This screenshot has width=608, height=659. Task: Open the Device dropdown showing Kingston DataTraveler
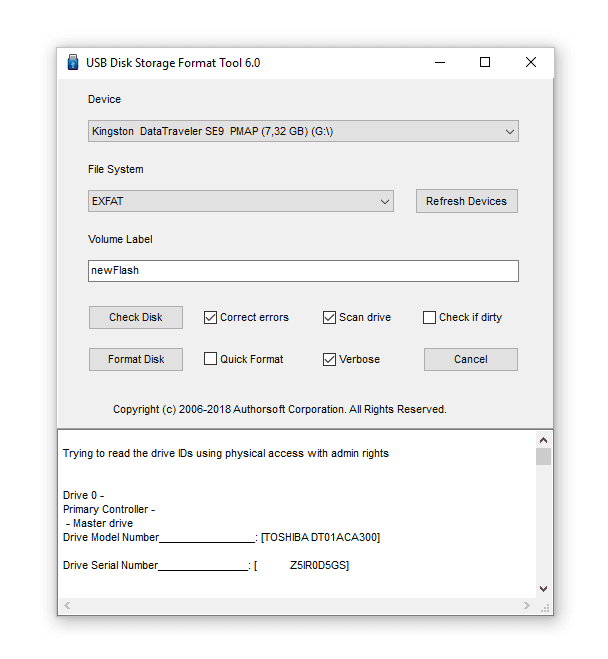click(303, 131)
